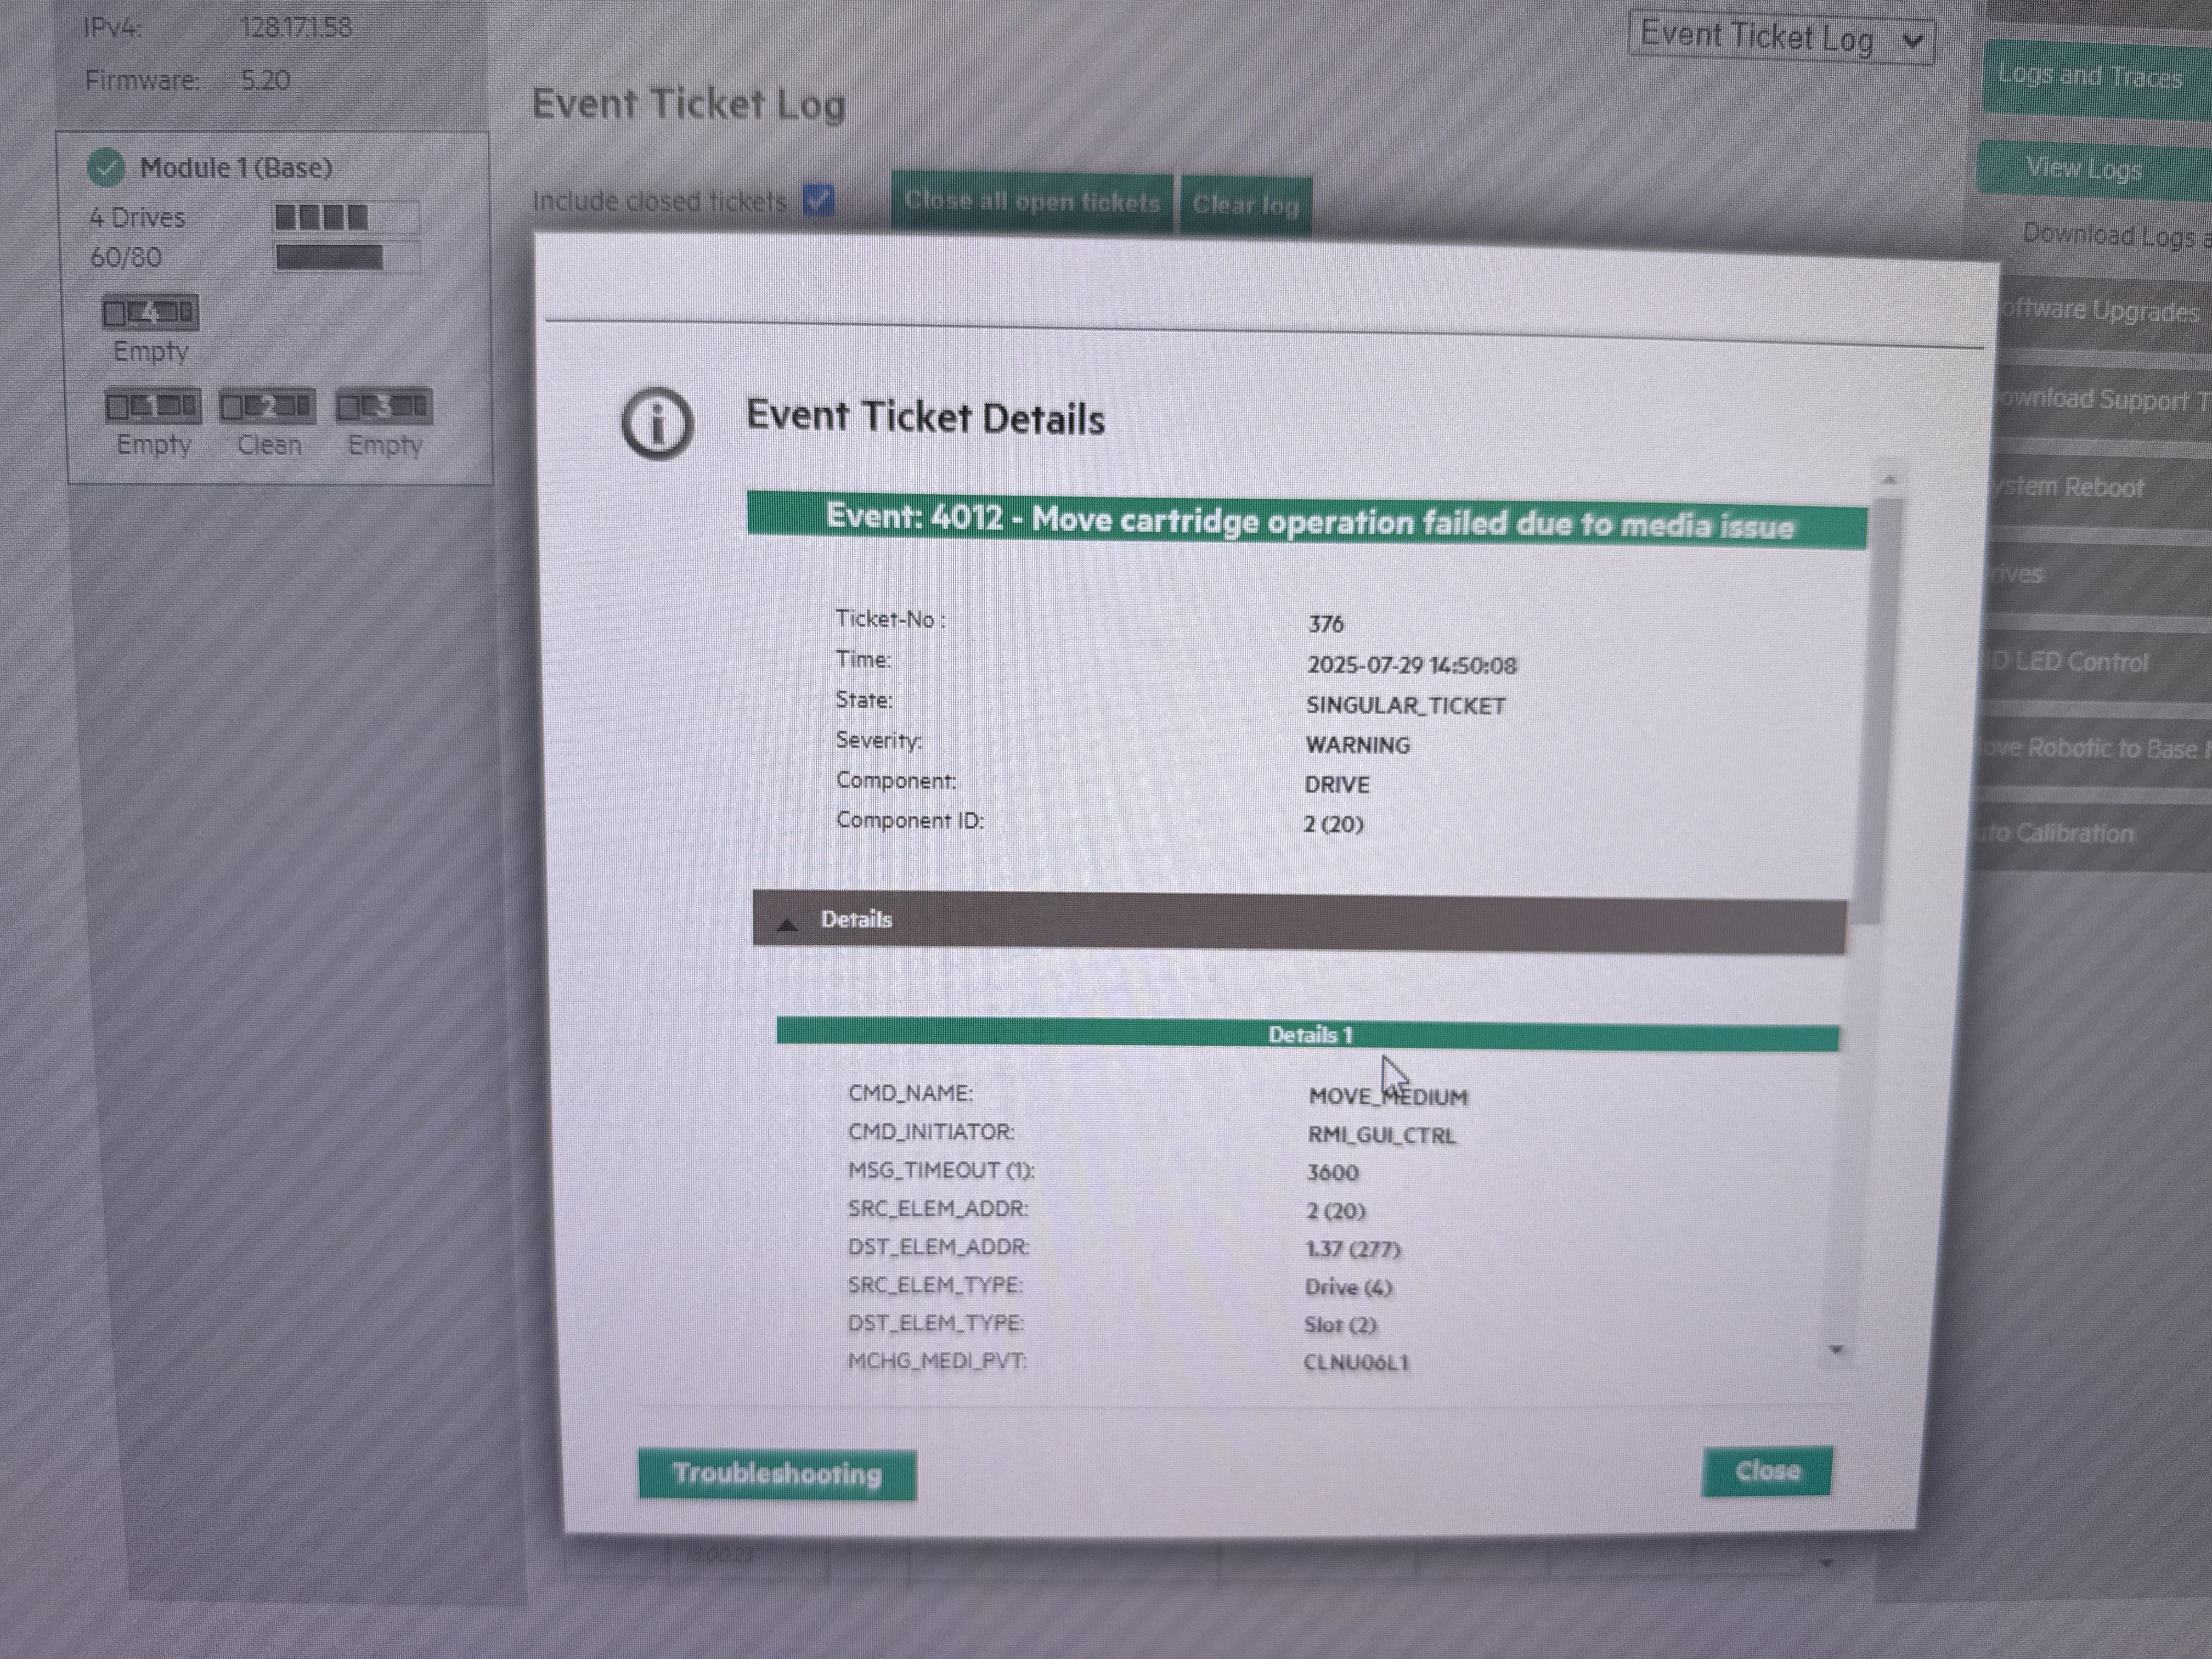Select the drive 3 icon labeled Empty

[x=384, y=407]
